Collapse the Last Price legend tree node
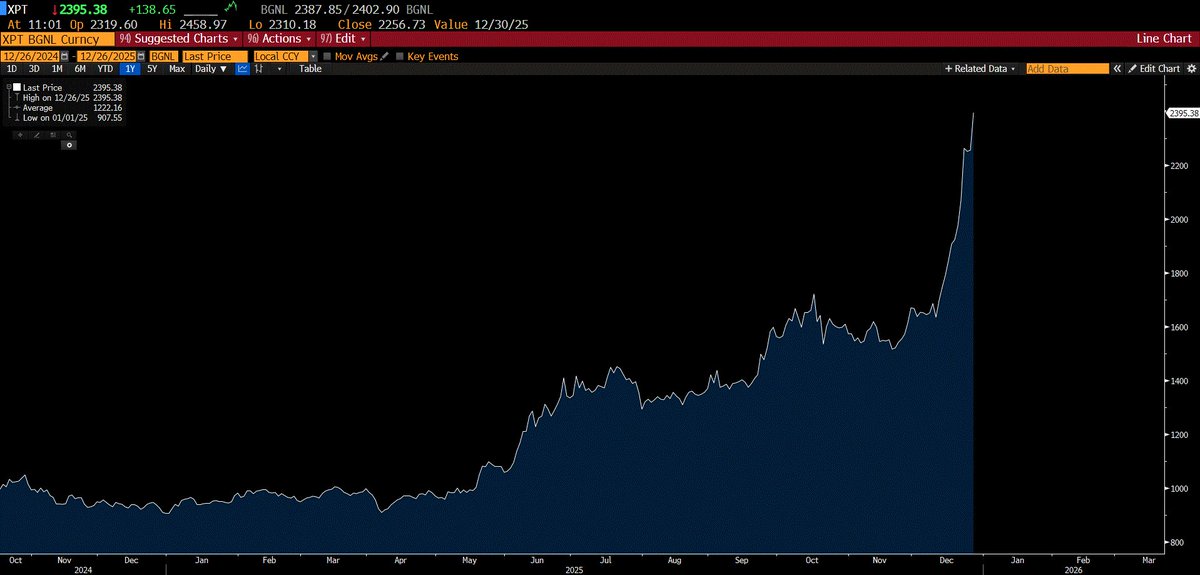Viewport: 1200px width, 575px height. coord(8,87)
